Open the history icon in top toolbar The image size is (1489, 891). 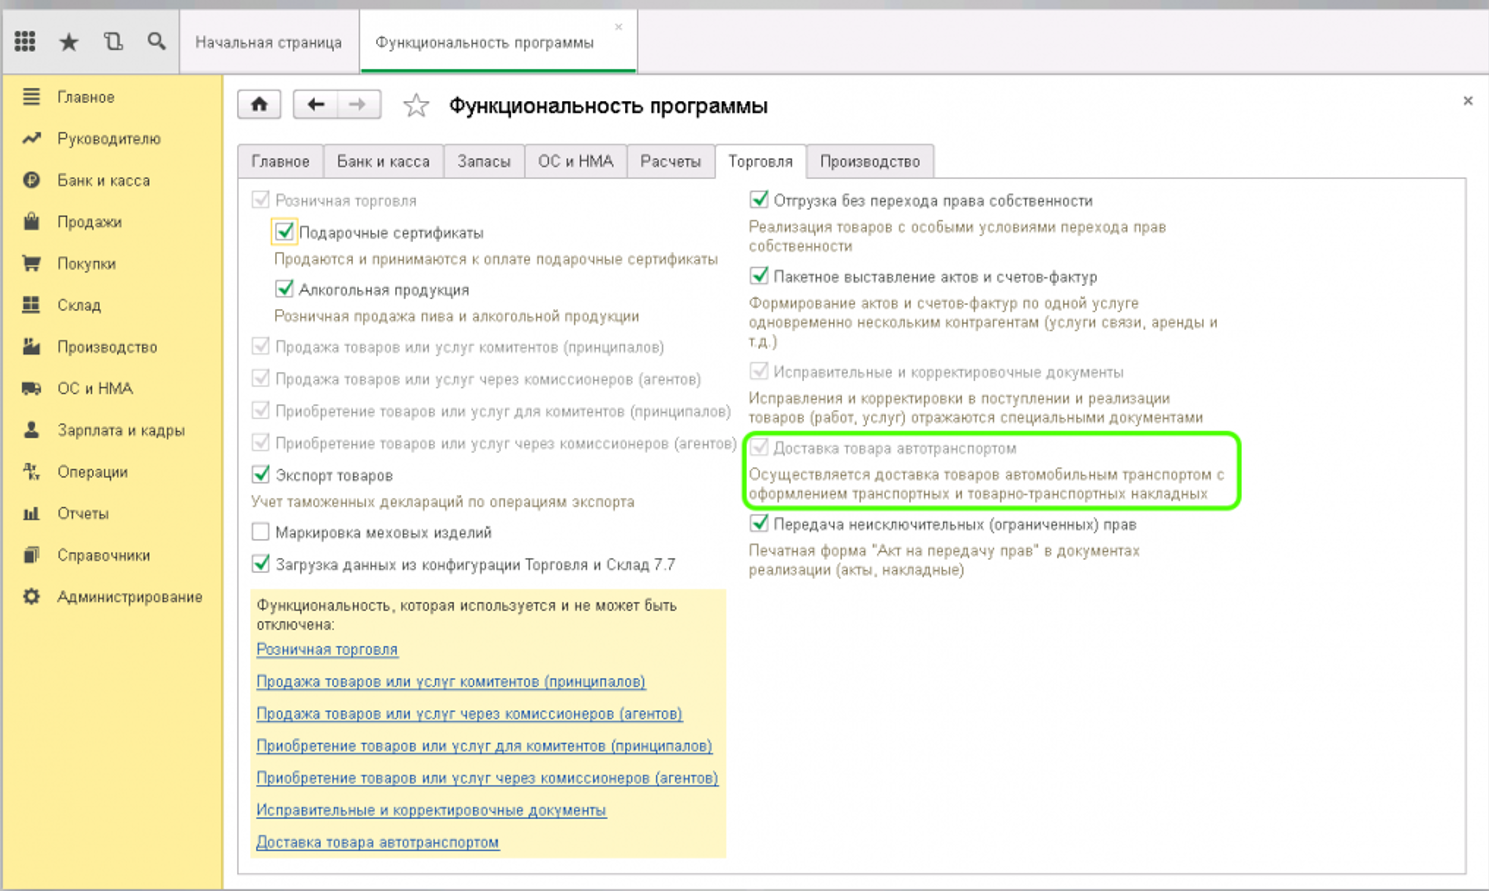tap(113, 41)
